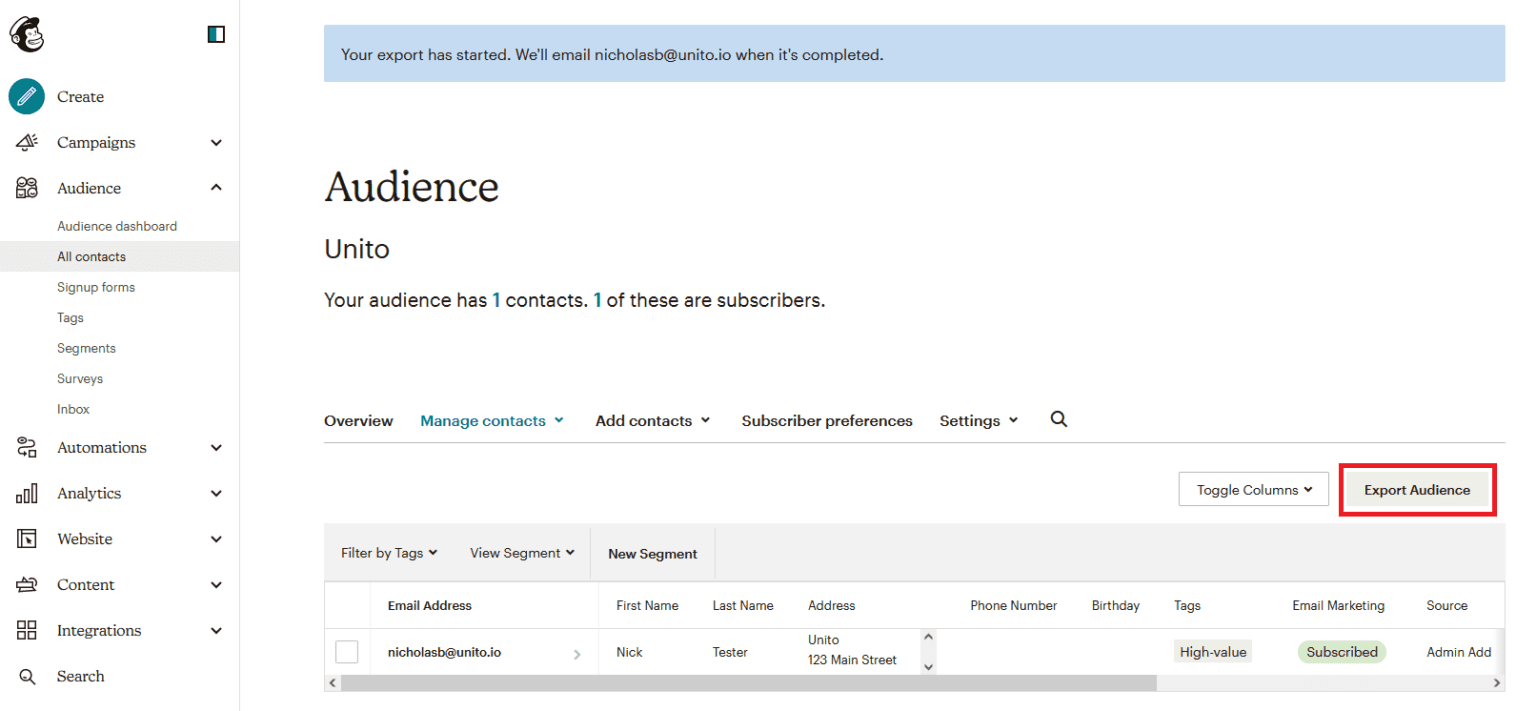Viewport: 1536px width, 711px height.
Task: Click the Content sidebar icon
Action: pyautogui.click(x=26, y=584)
